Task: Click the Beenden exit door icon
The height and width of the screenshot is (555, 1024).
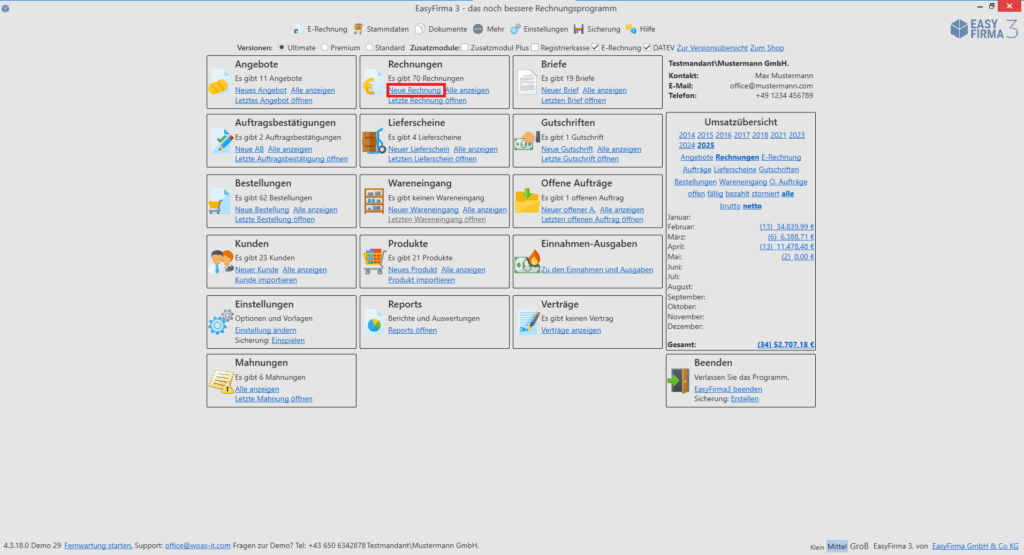Action: [x=679, y=380]
